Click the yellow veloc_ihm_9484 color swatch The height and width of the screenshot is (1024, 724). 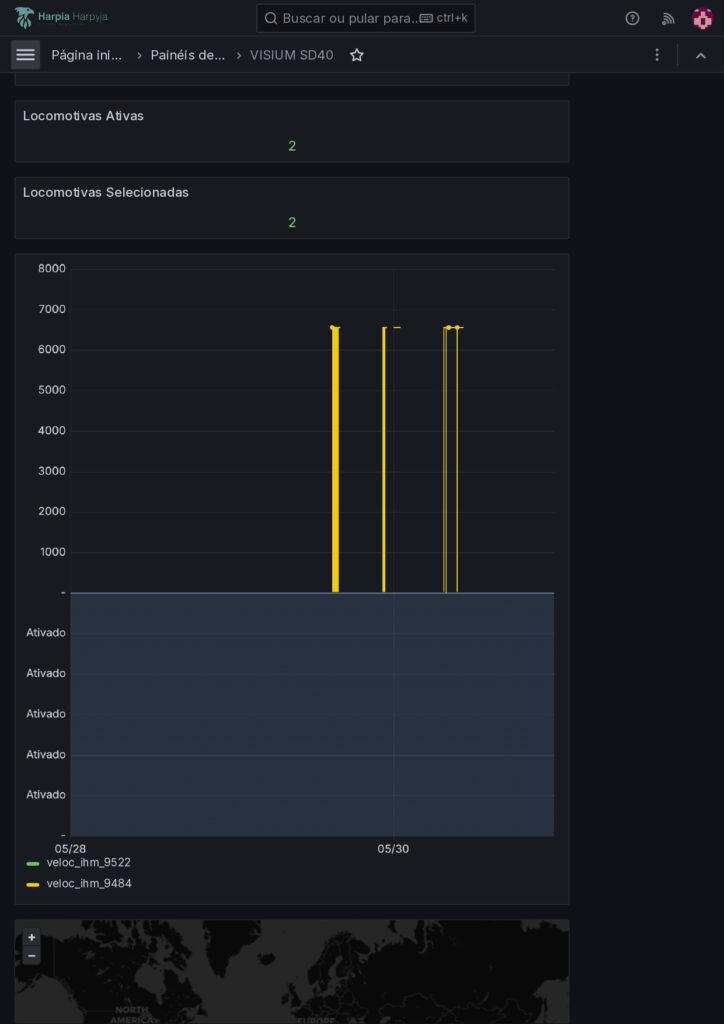tap(33, 885)
